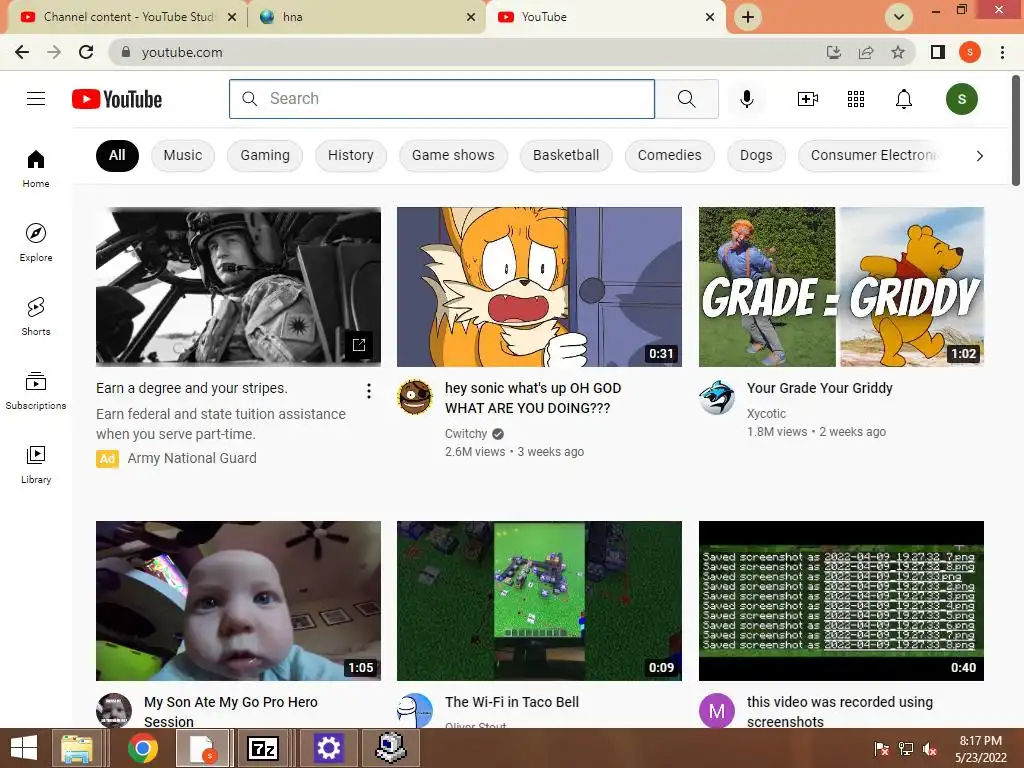Select the Basketball filter chip
This screenshot has width=1024, height=768.
566,155
